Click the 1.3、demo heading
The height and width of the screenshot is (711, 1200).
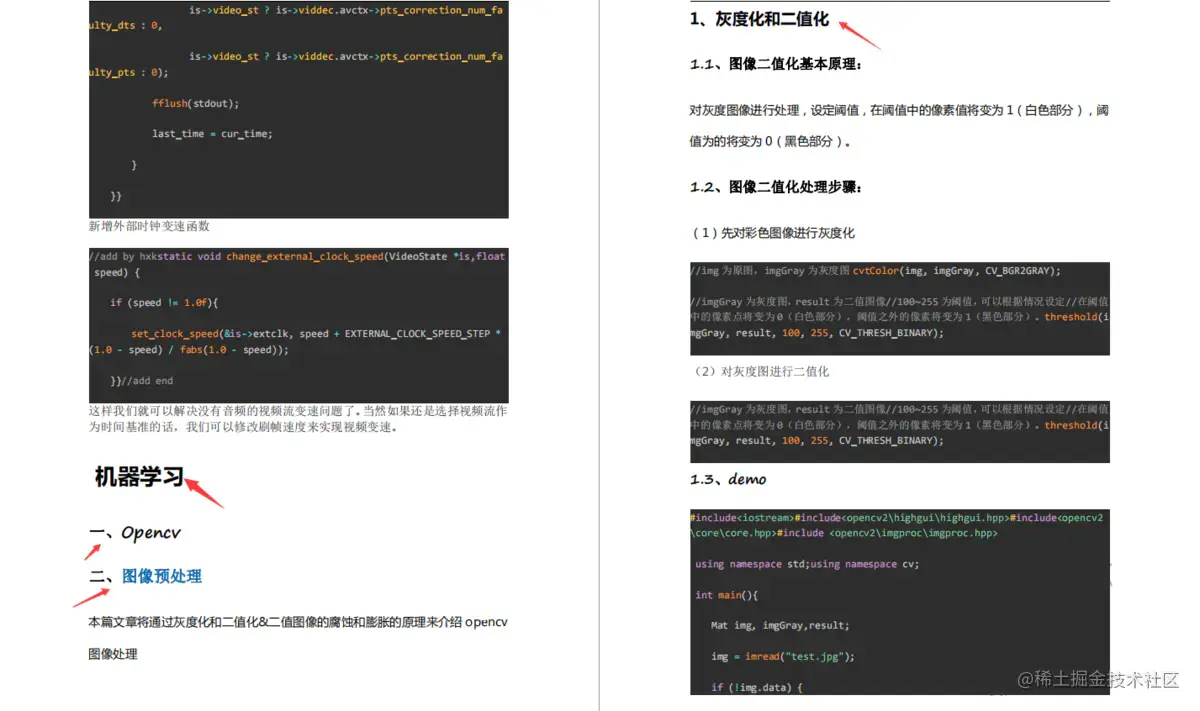coord(728,479)
